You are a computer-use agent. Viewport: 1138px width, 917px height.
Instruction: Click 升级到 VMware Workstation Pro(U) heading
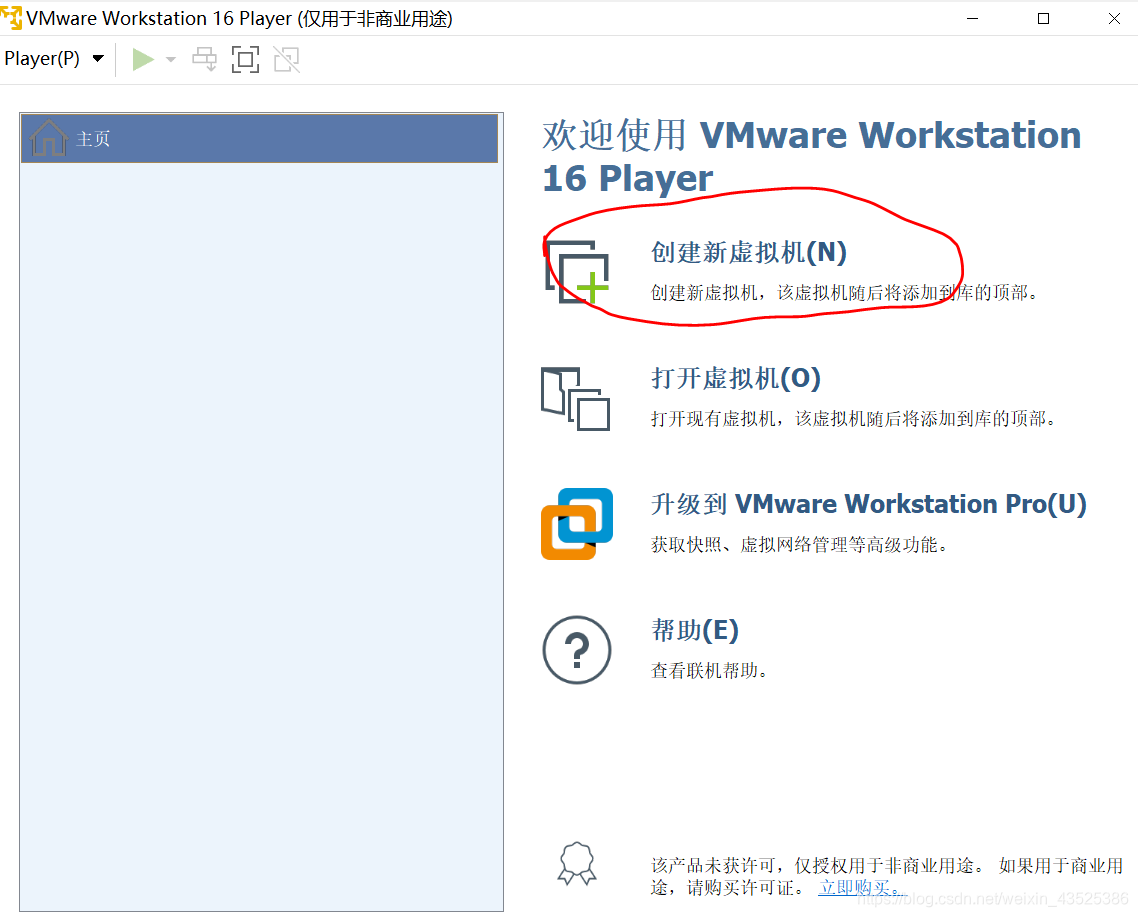[868, 504]
